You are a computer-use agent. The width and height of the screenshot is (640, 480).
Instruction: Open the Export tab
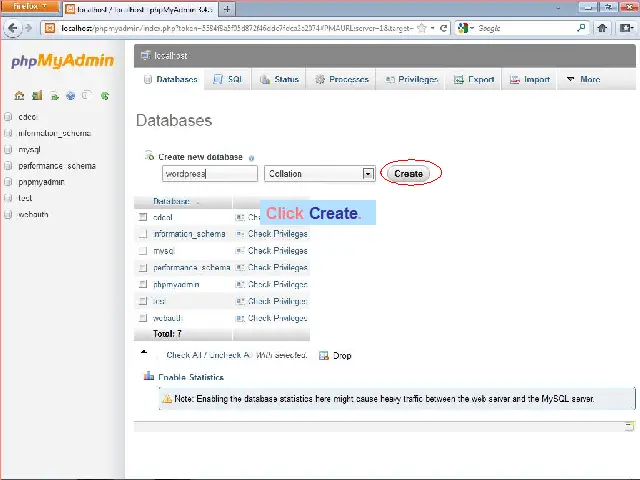[474, 79]
